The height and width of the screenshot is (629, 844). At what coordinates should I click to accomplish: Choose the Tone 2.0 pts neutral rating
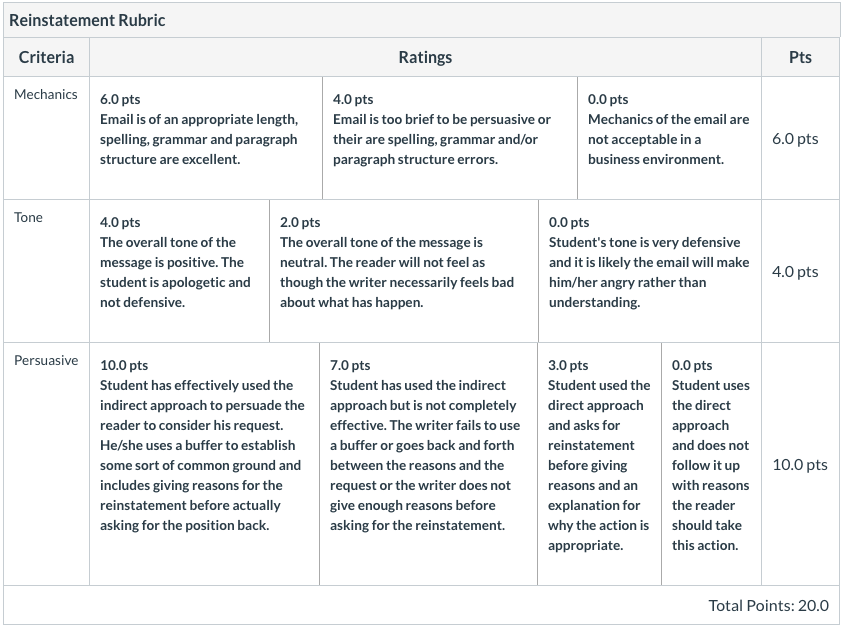pos(404,271)
